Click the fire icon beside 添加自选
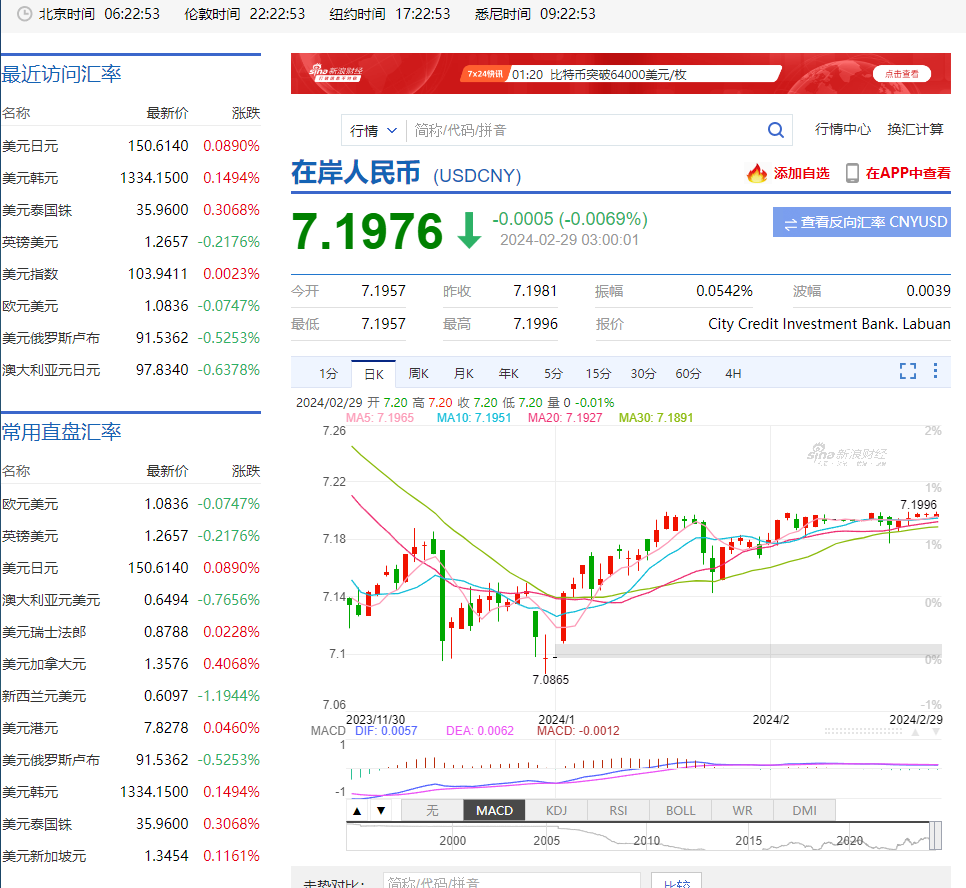This screenshot has width=966, height=888. click(757, 174)
